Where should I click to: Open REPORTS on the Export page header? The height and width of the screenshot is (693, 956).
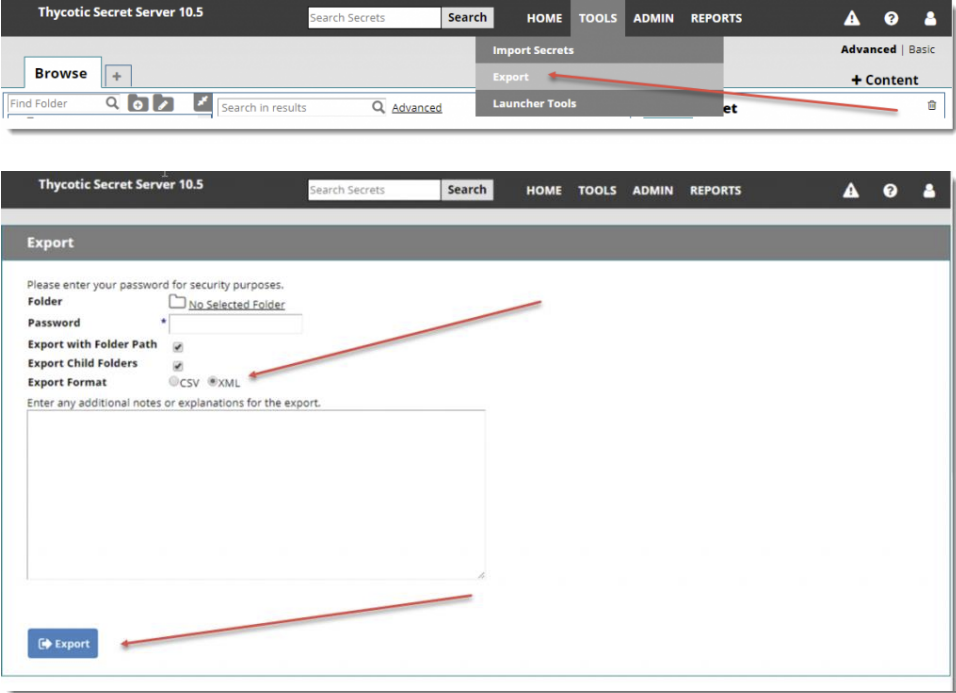(x=715, y=191)
